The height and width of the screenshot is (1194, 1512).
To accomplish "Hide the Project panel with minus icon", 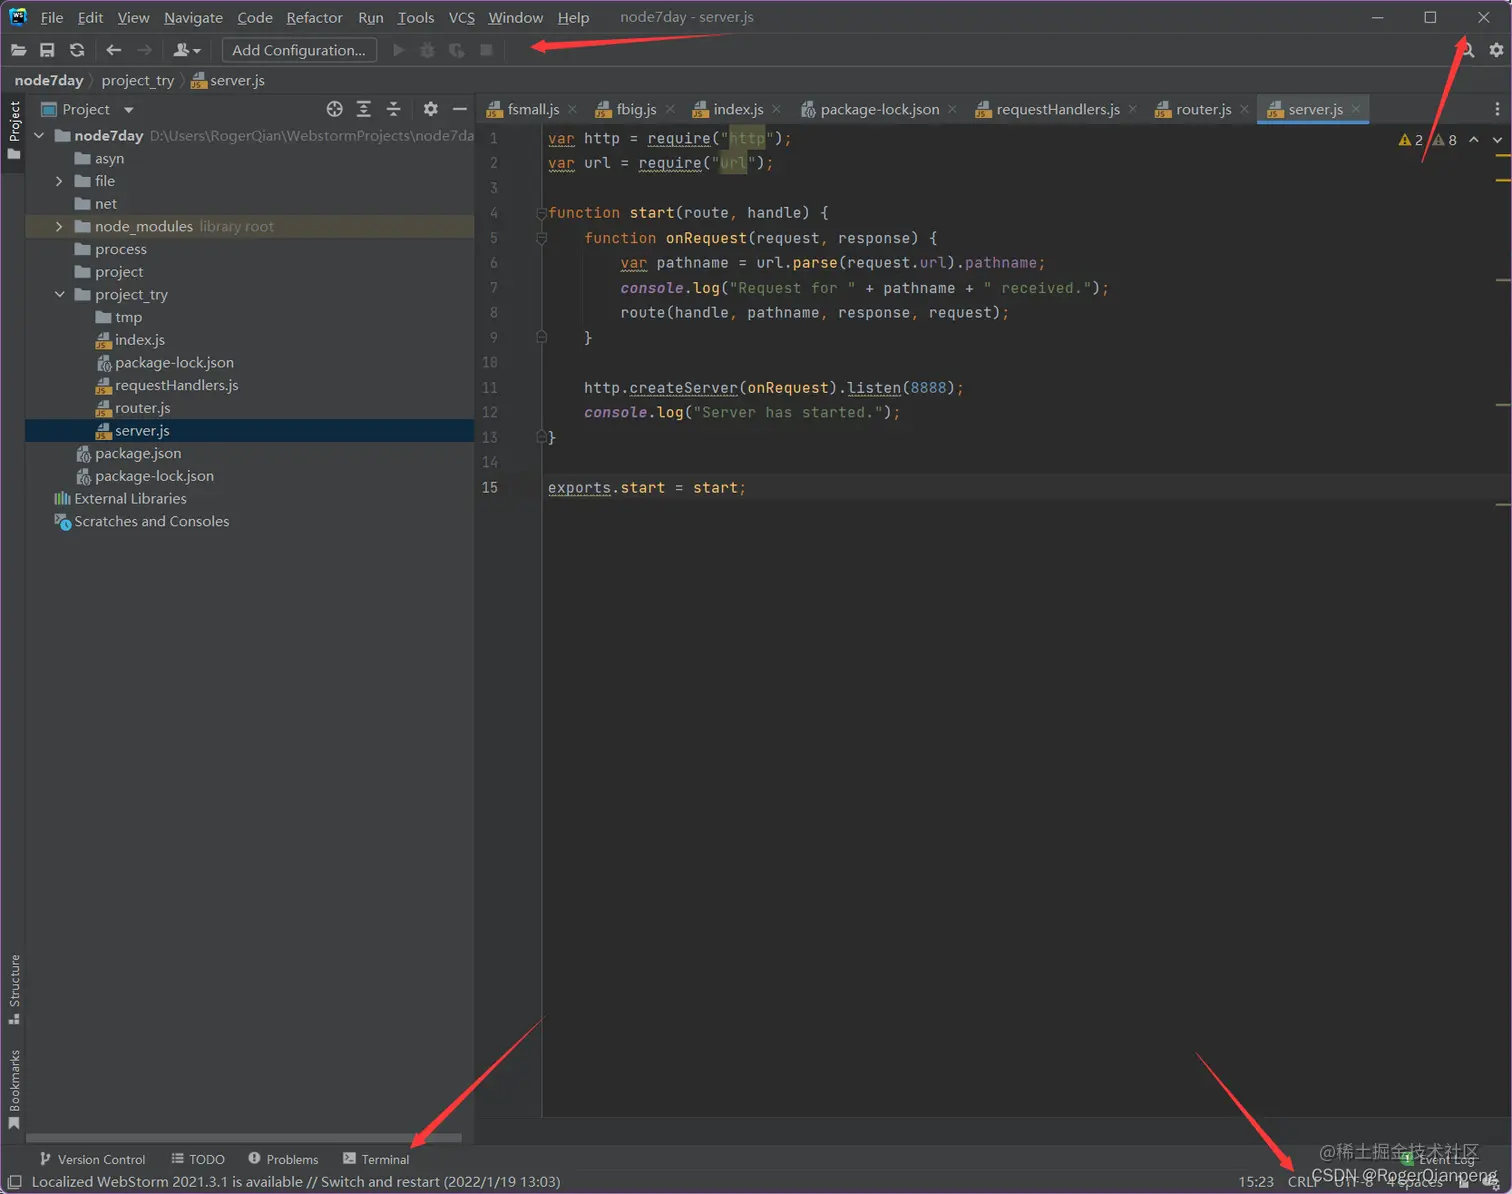I will 460,109.
